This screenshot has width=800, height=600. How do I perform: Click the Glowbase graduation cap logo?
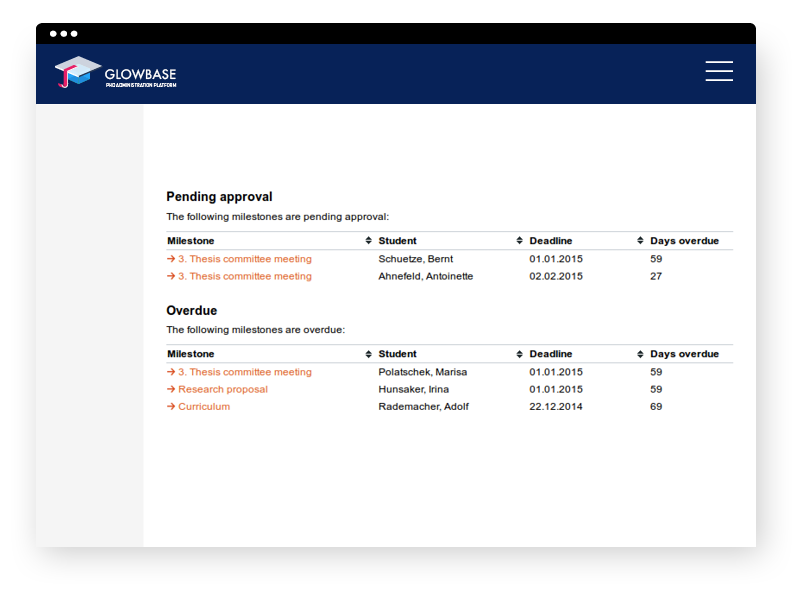78,72
